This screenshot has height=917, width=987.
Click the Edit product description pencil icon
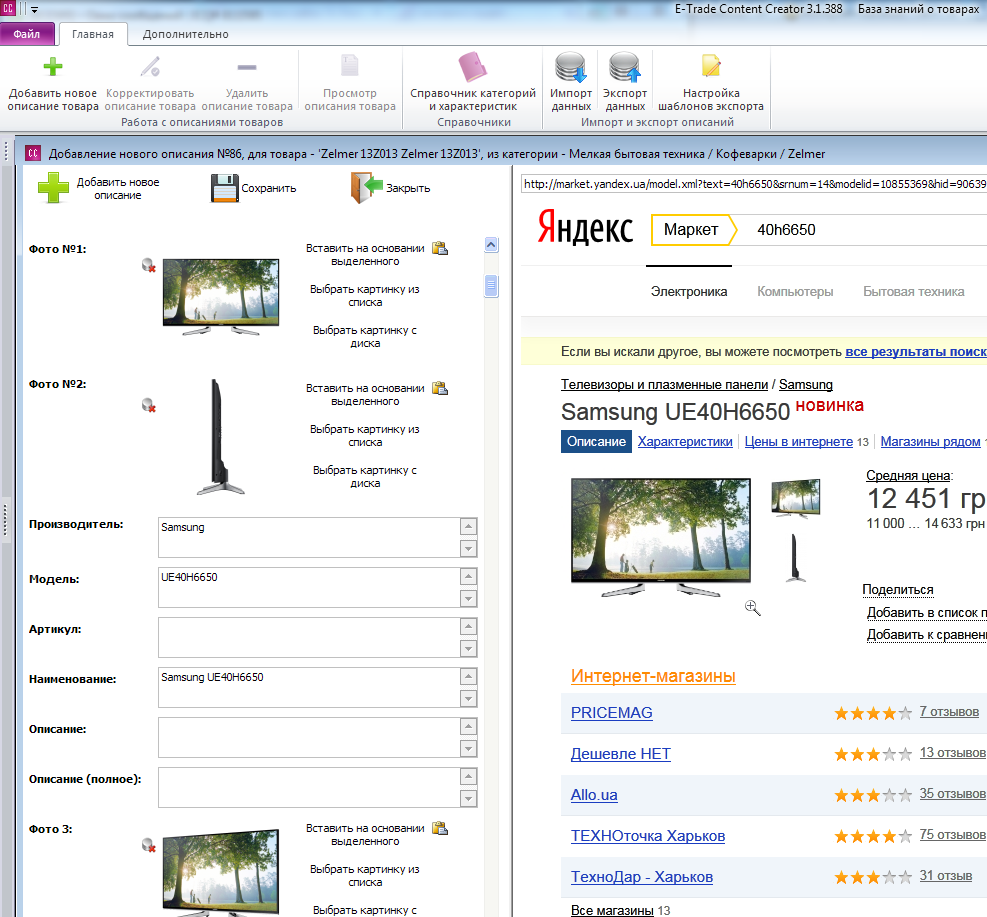coord(150,67)
